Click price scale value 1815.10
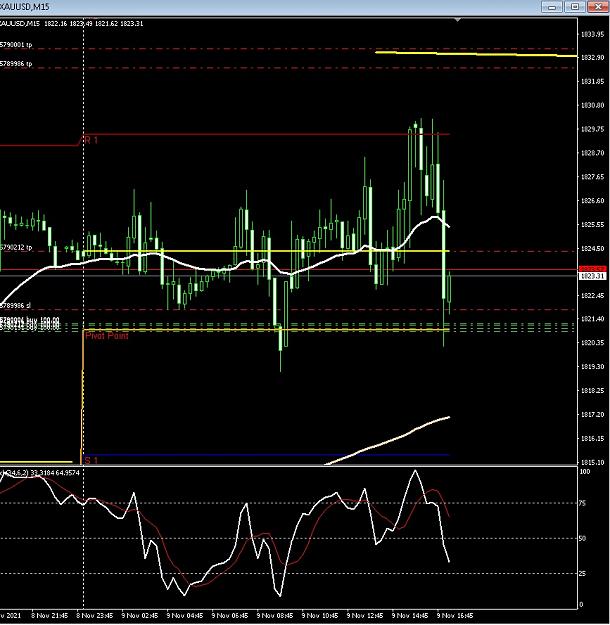Viewport: 610px width, 625px height. click(592, 462)
